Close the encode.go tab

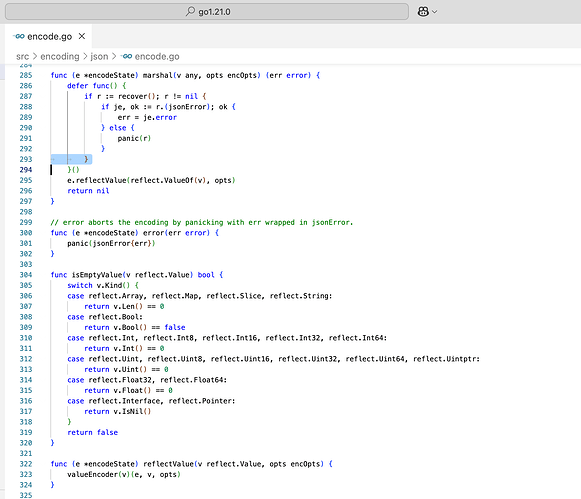[82, 36]
